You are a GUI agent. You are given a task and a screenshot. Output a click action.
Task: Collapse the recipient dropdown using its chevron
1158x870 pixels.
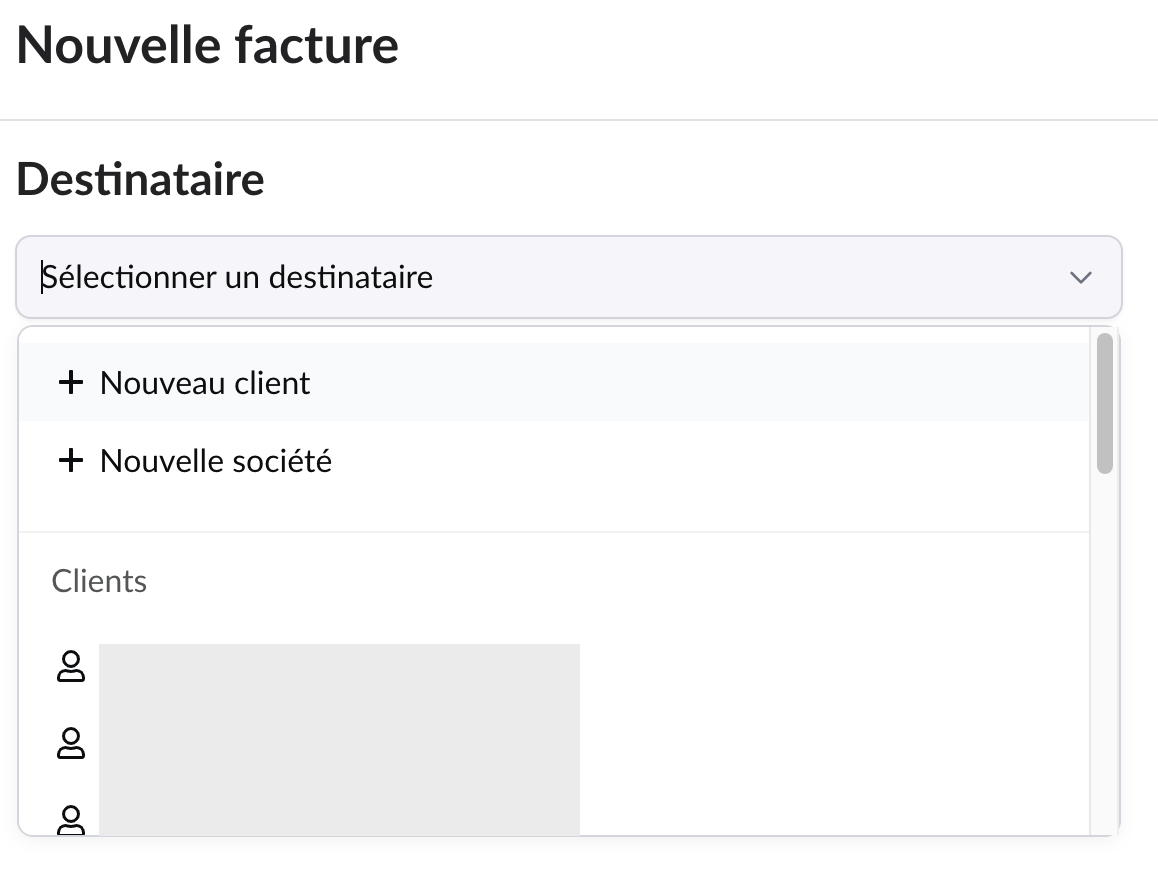click(x=1080, y=277)
